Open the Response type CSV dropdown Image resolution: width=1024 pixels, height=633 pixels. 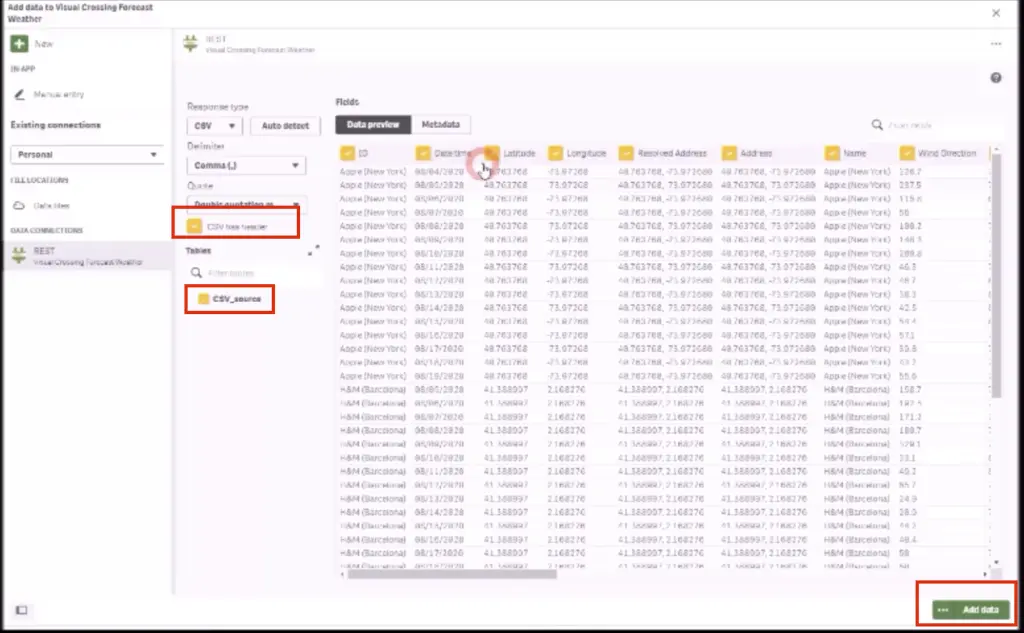click(215, 126)
